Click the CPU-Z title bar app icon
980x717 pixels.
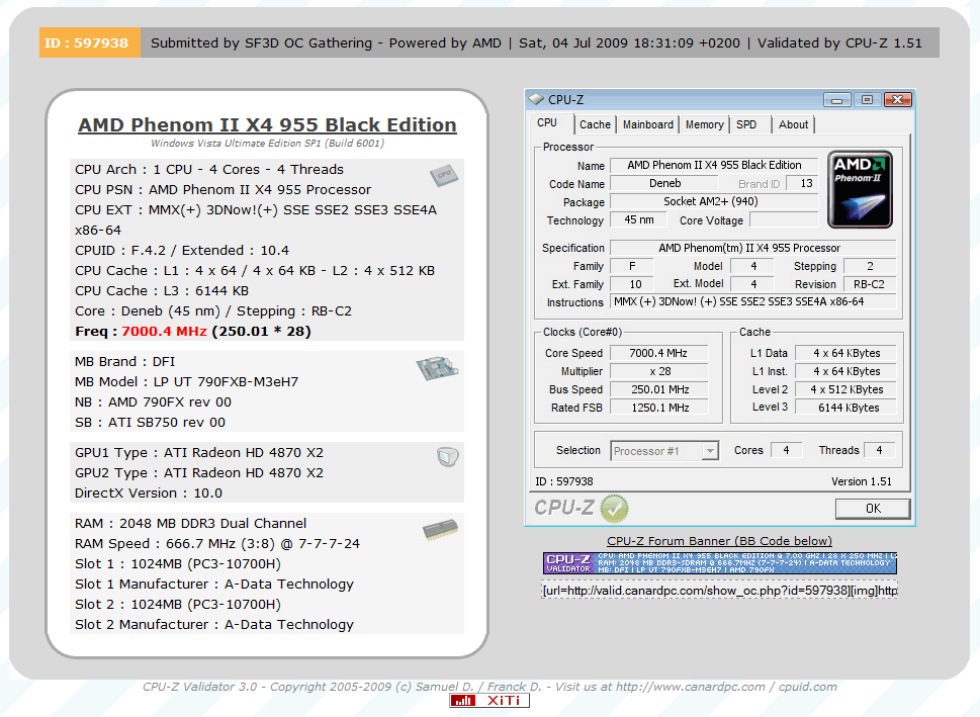pyautogui.click(x=536, y=99)
